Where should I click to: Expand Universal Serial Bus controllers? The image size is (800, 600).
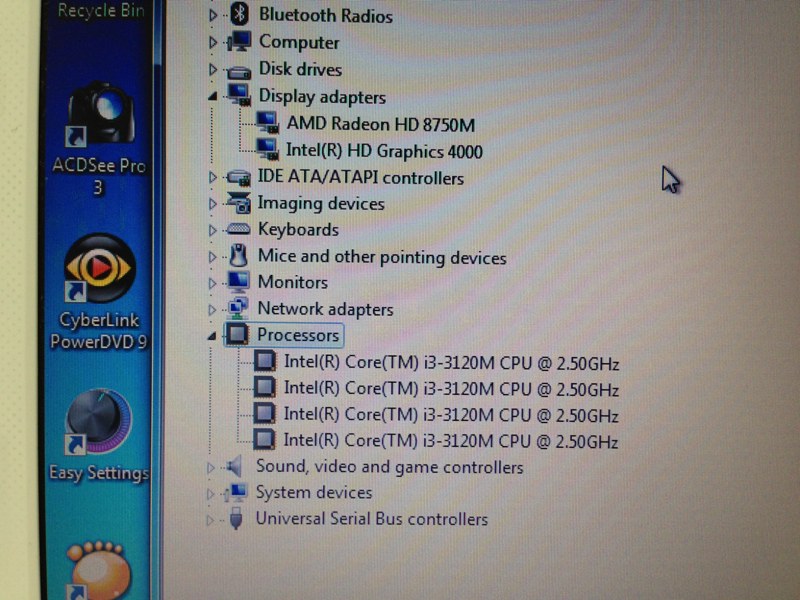[x=209, y=519]
